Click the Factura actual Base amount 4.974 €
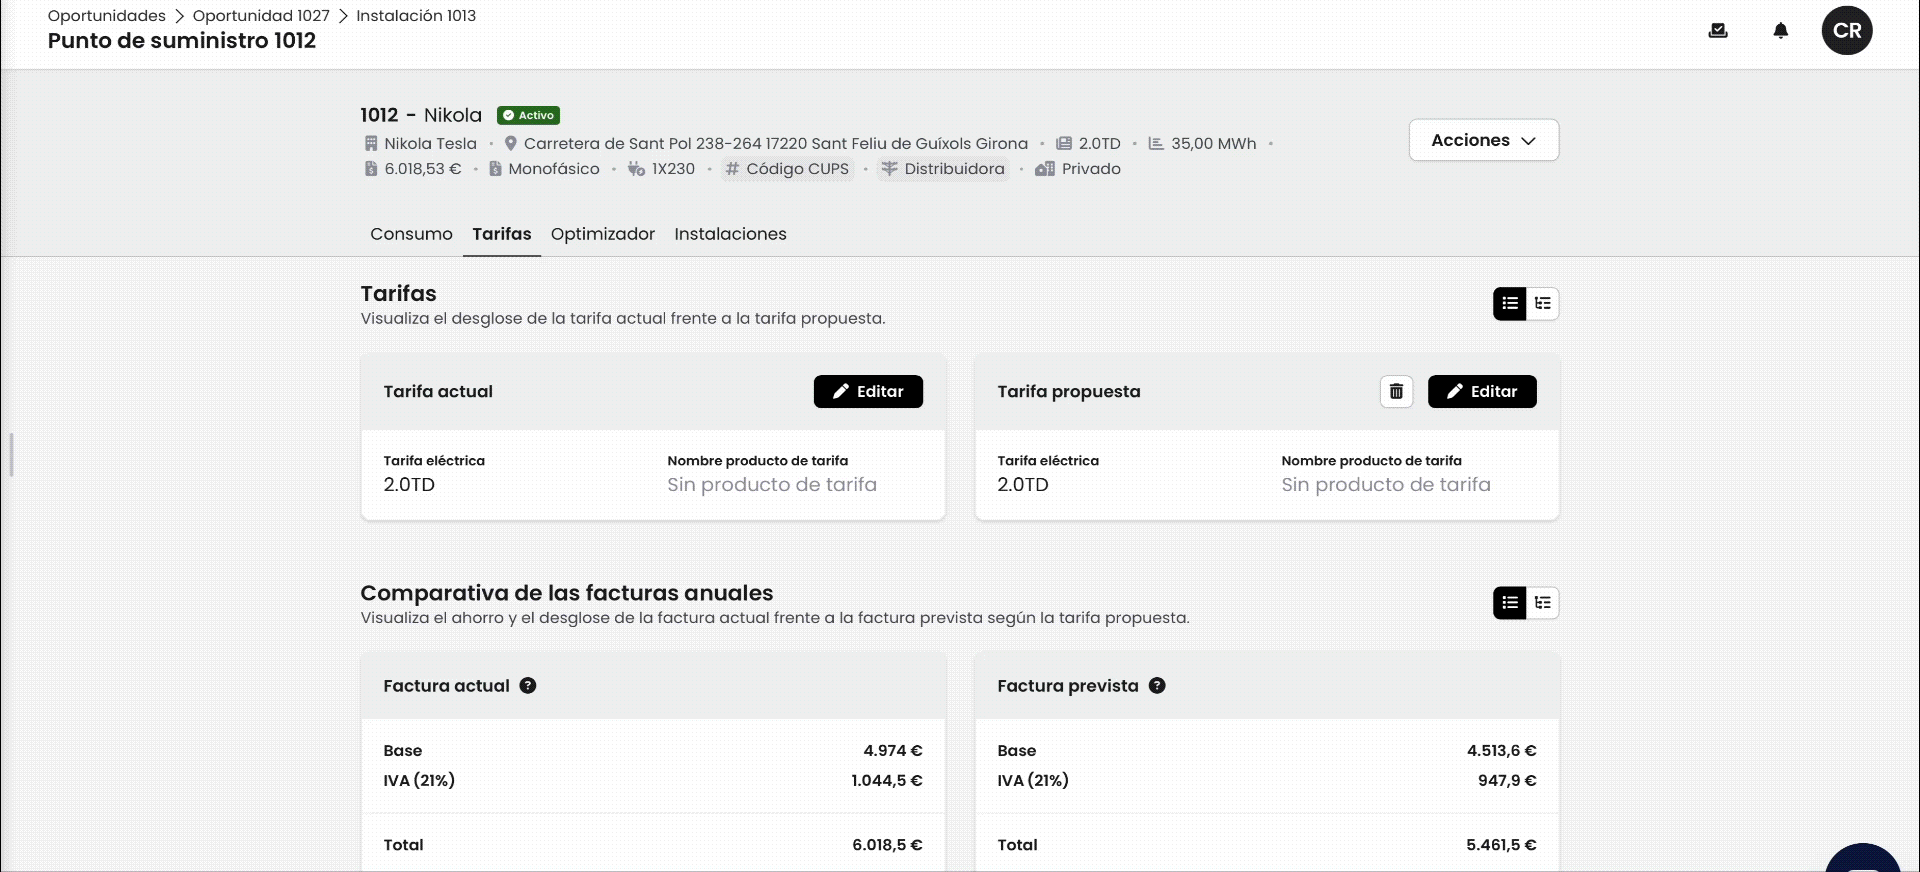The width and height of the screenshot is (1920, 872). pos(893,750)
